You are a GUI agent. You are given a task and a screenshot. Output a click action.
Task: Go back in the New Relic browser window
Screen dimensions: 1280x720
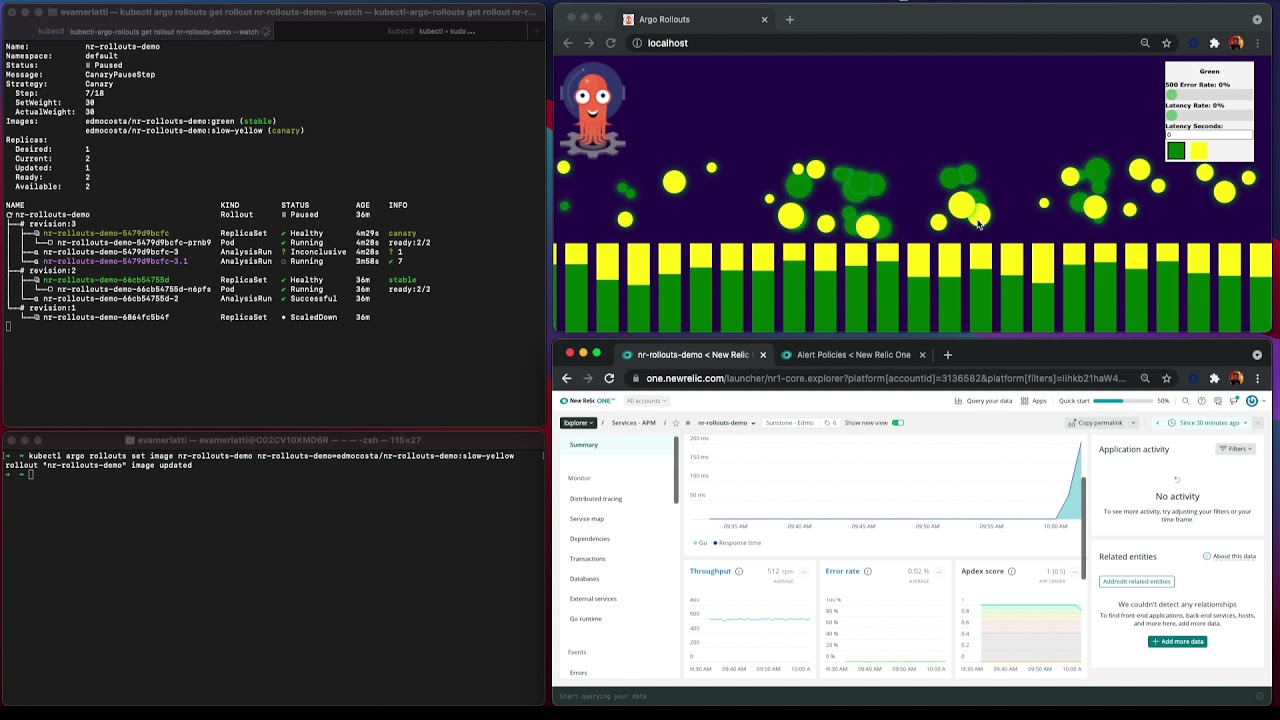click(567, 378)
